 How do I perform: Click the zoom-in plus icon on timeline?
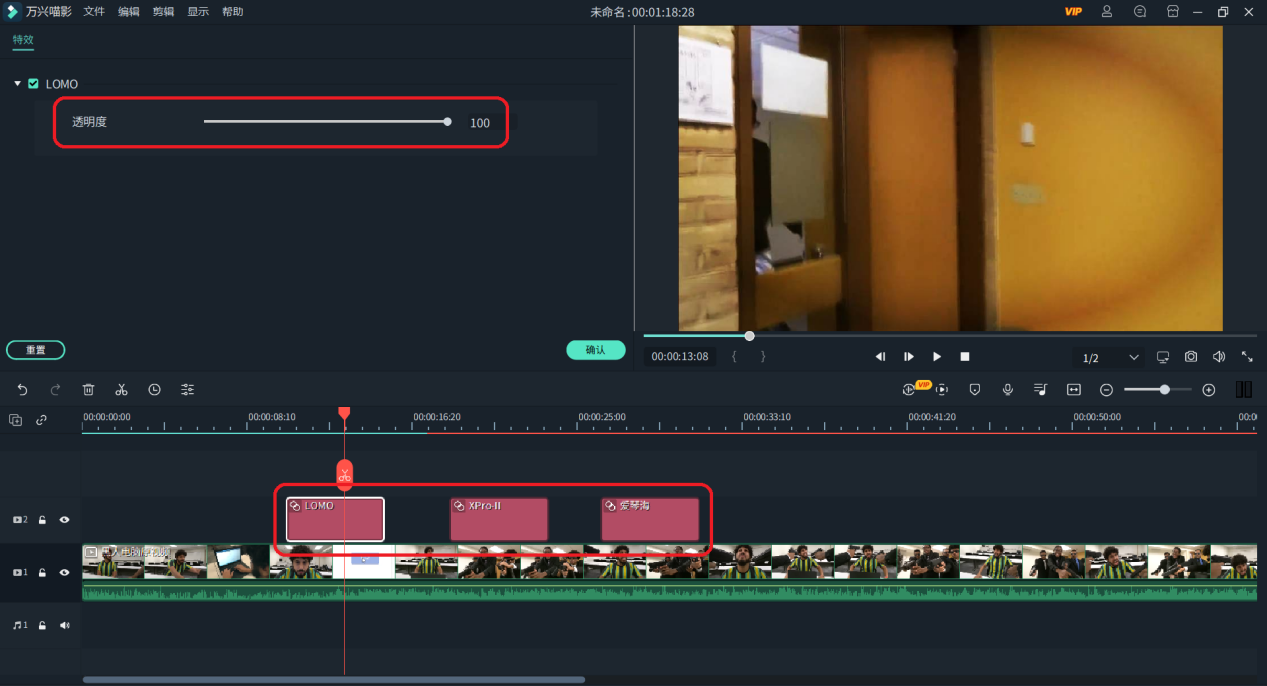[x=1208, y=390]
